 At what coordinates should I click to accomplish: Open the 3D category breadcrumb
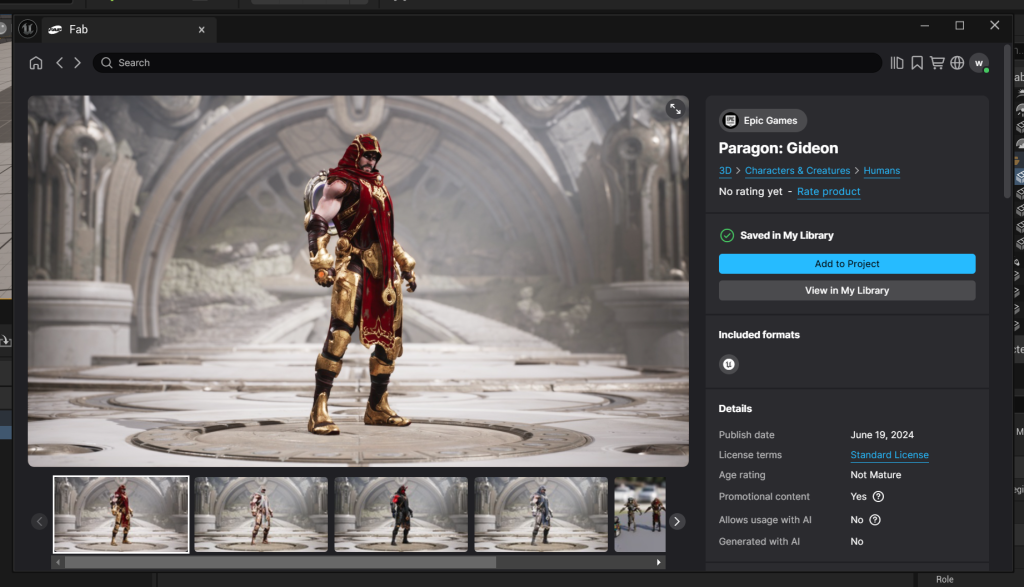point(725,170)
